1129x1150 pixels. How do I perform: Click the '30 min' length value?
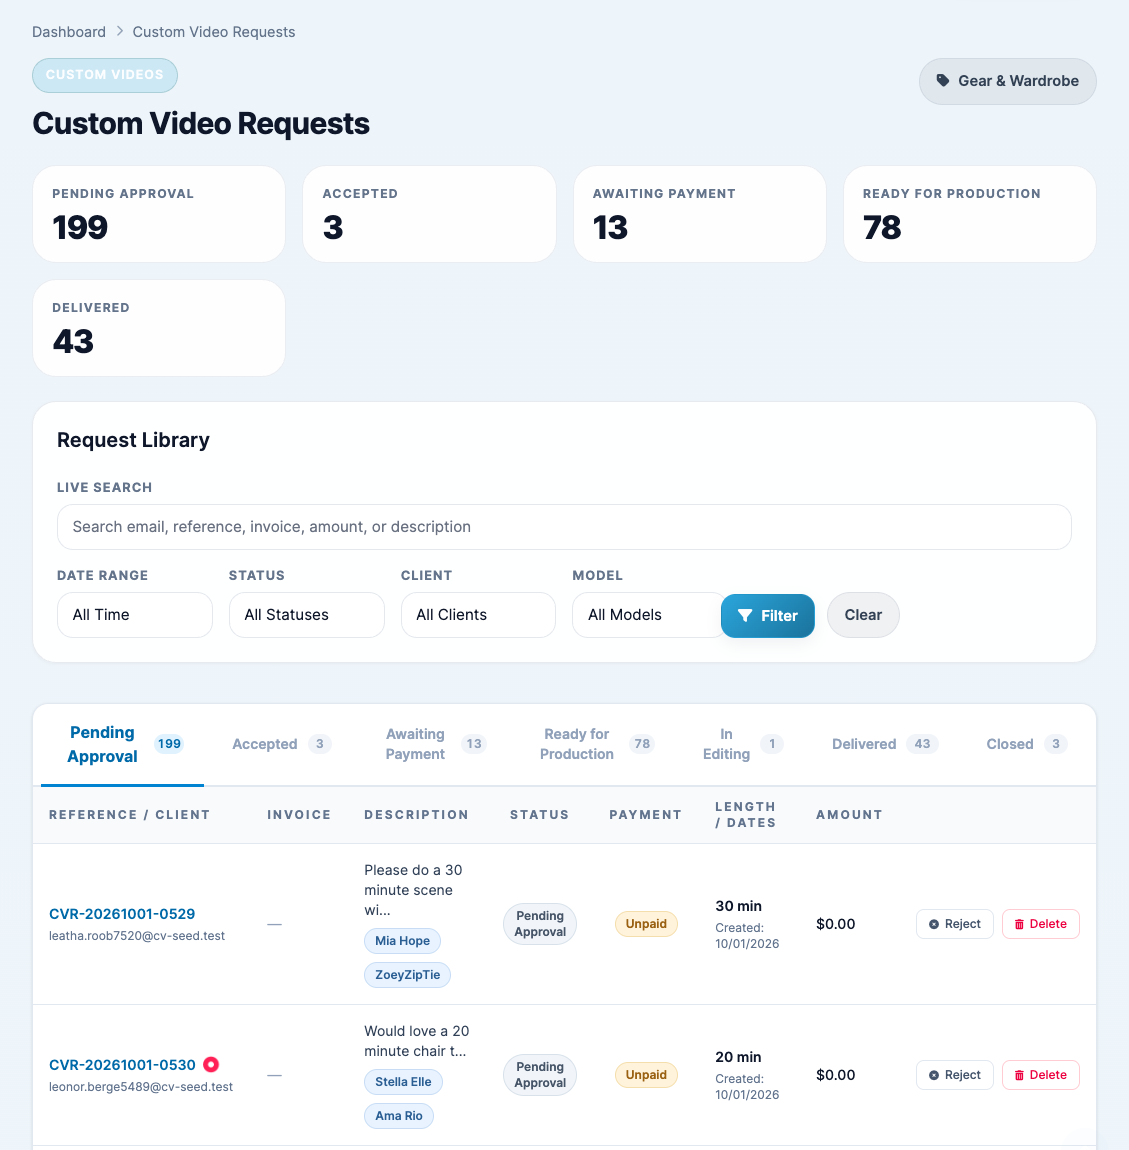(x=738, y=906)
